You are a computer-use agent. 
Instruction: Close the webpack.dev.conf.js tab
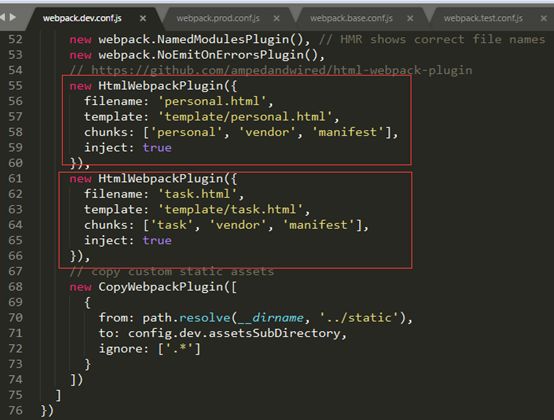(x=143, y=18)
